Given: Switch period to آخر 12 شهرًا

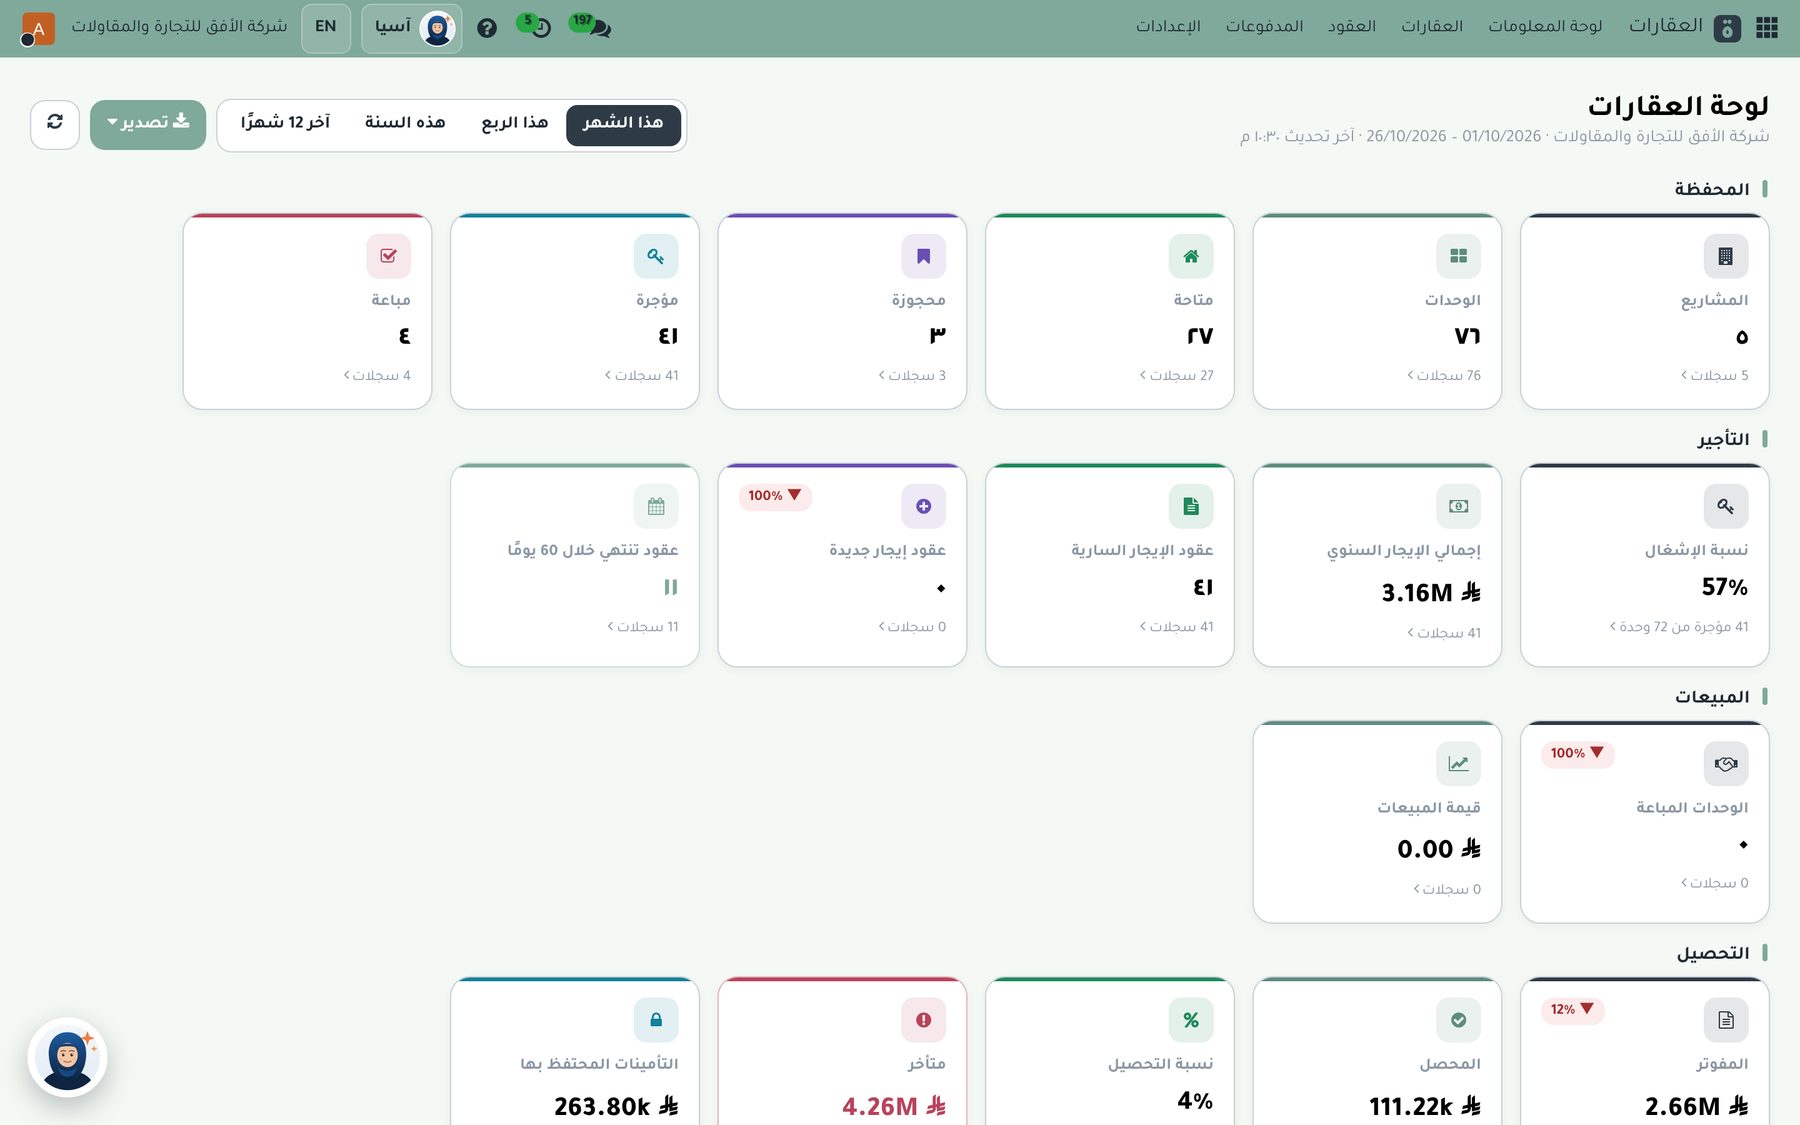Looking at the screenshot, I should pos(285,123).
